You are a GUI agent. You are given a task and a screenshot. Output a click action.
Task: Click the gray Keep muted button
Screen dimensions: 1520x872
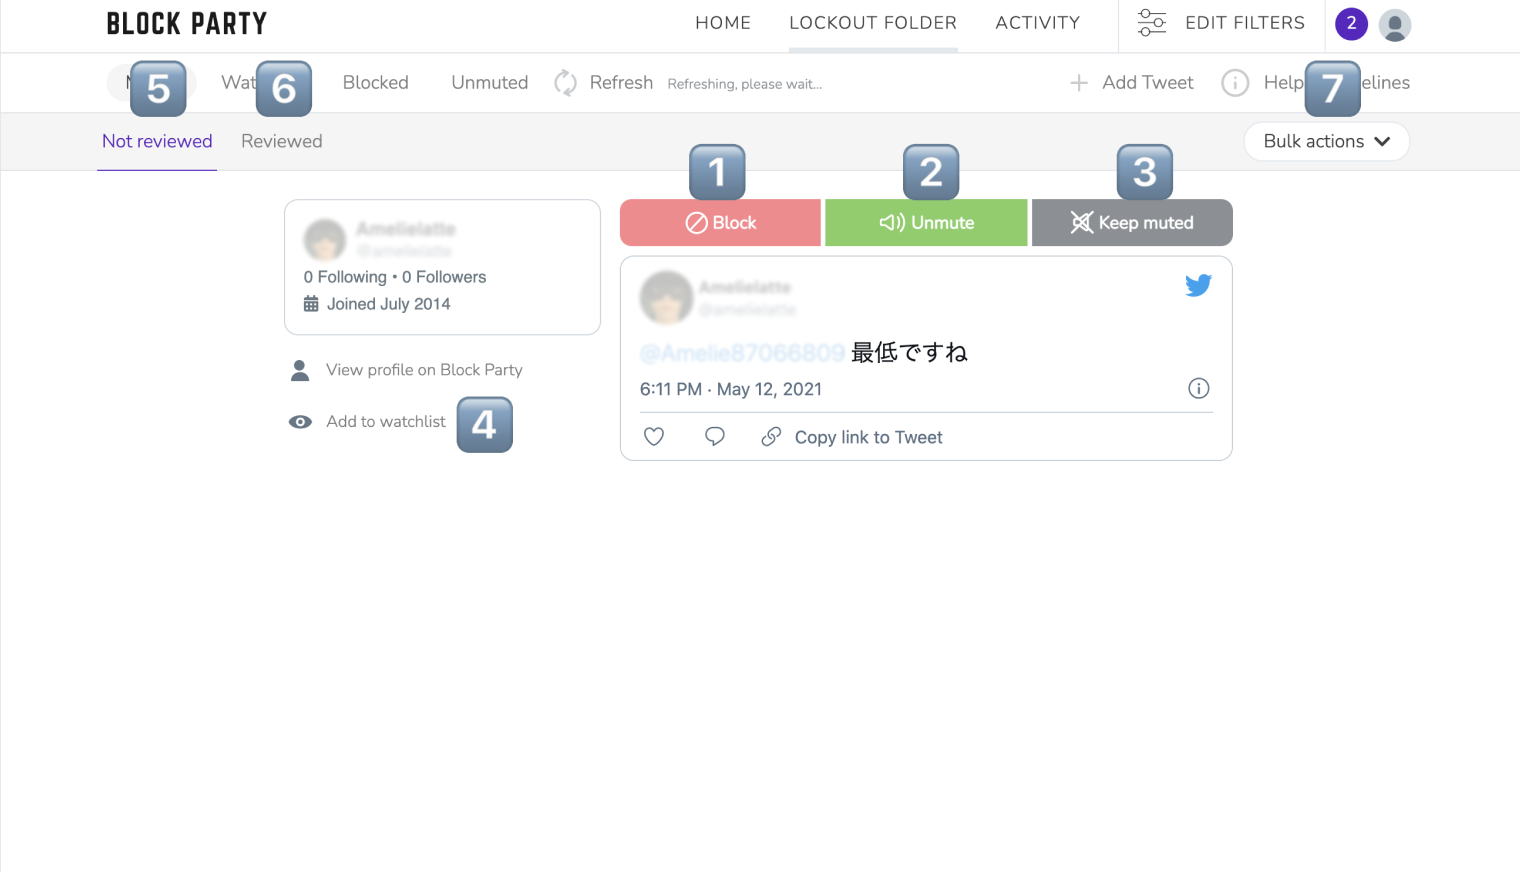(1132, 222)
